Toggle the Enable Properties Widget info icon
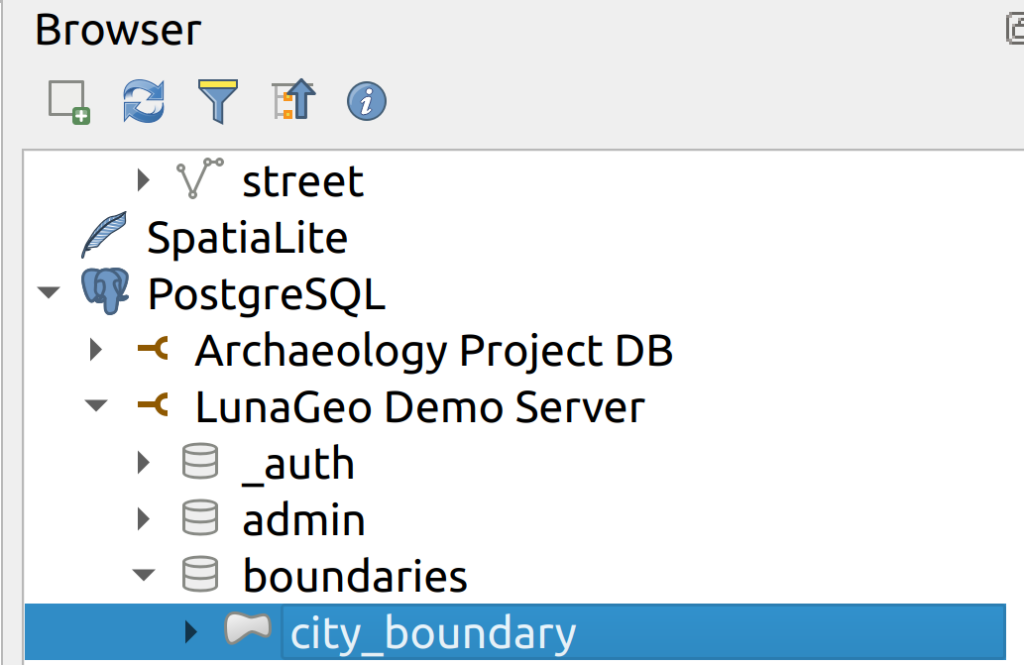This screenshot has width=1024, height=665. [367, 101]
